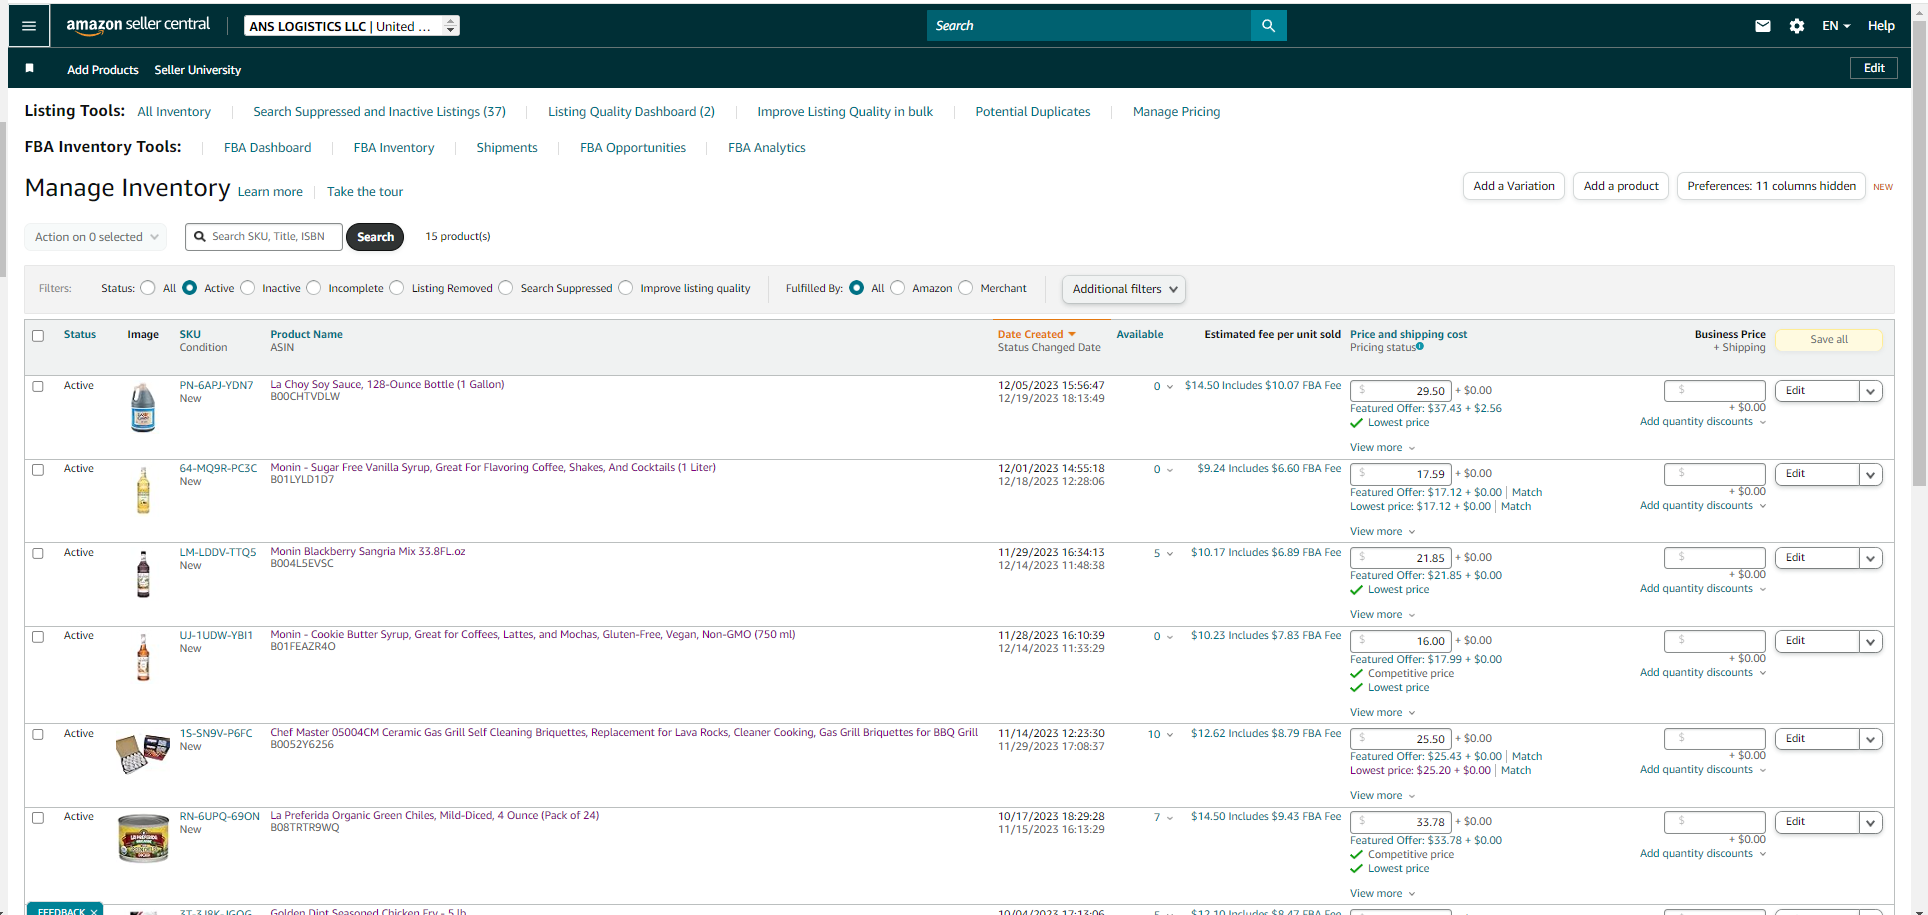Click the Search SKU, Title, ISBN field
Viewport: 1928px width, 915px height.
coord(264,237)
